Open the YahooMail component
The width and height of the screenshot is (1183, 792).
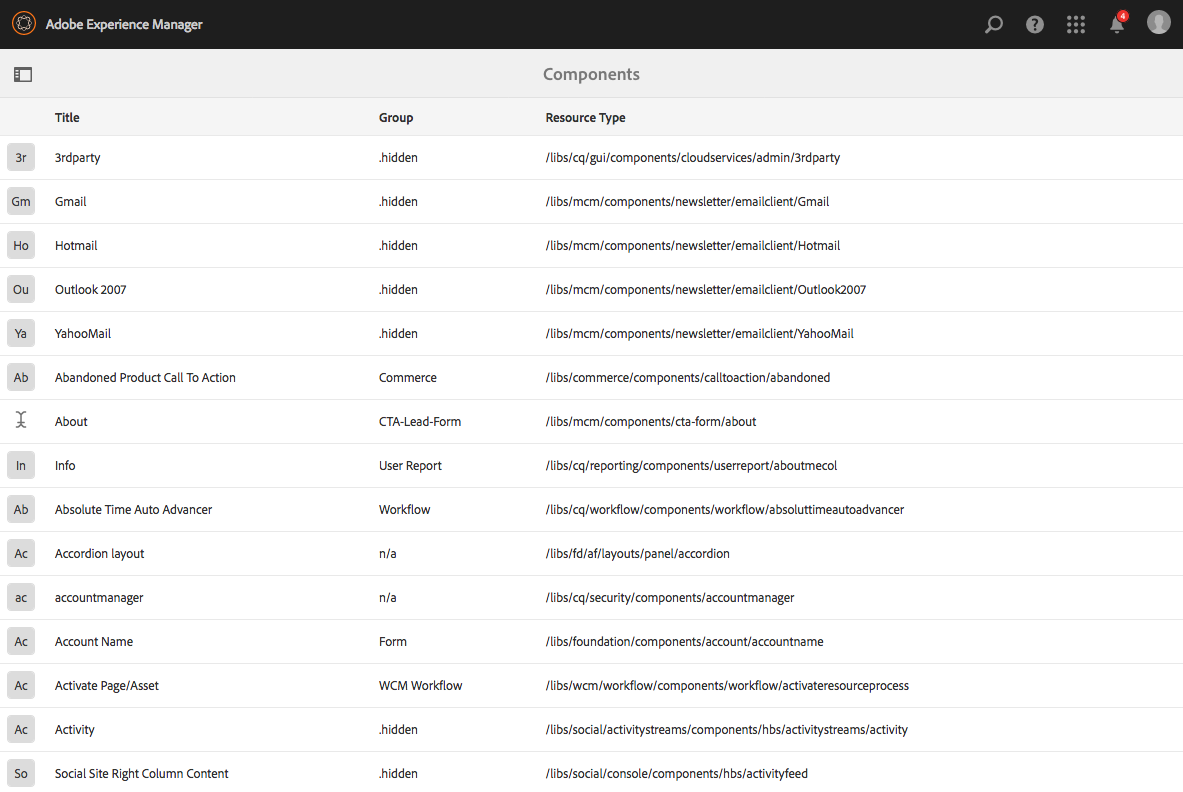[82, 333]
